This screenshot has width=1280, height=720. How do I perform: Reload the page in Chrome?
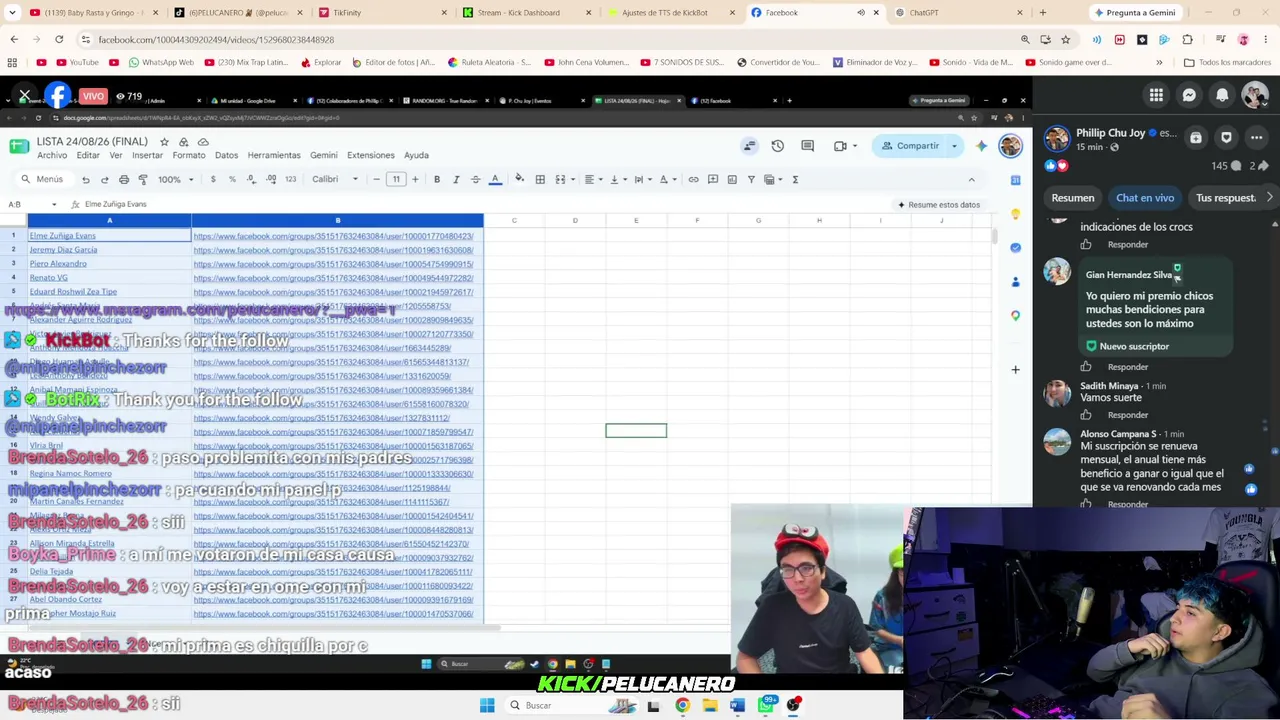(59, 39)
